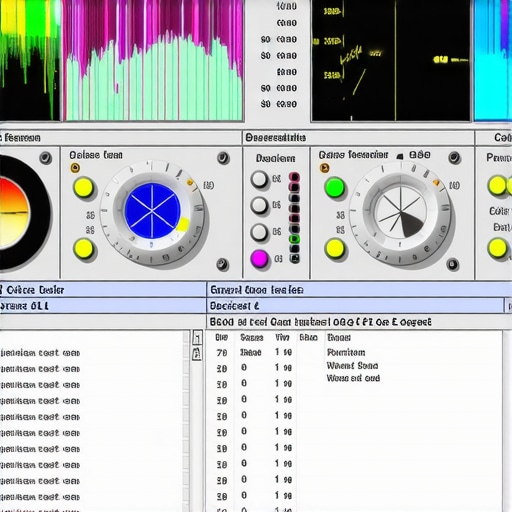
Task: Click the magenta and mint spectrum display
Action: [x=153, y=60]
